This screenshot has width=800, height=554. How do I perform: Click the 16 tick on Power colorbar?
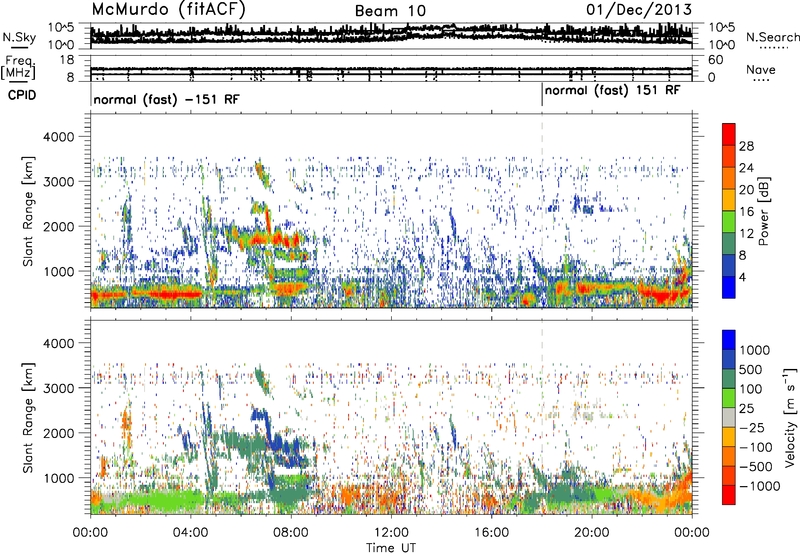(x=746, y=212)
